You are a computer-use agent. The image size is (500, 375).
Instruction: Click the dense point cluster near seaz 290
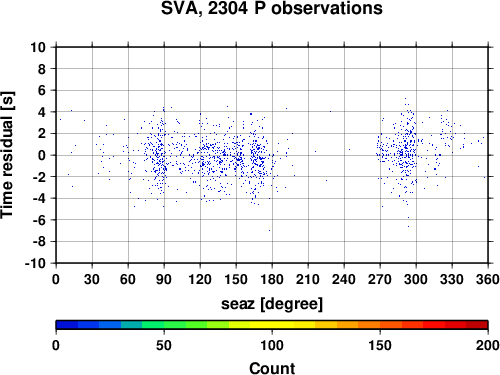(406, 152)
